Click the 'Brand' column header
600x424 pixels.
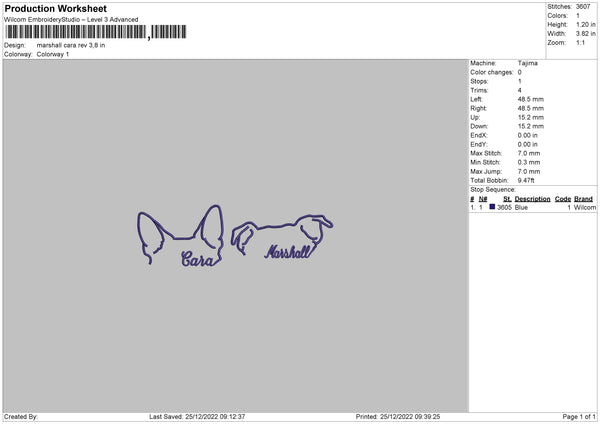click(x=583, y=199)
